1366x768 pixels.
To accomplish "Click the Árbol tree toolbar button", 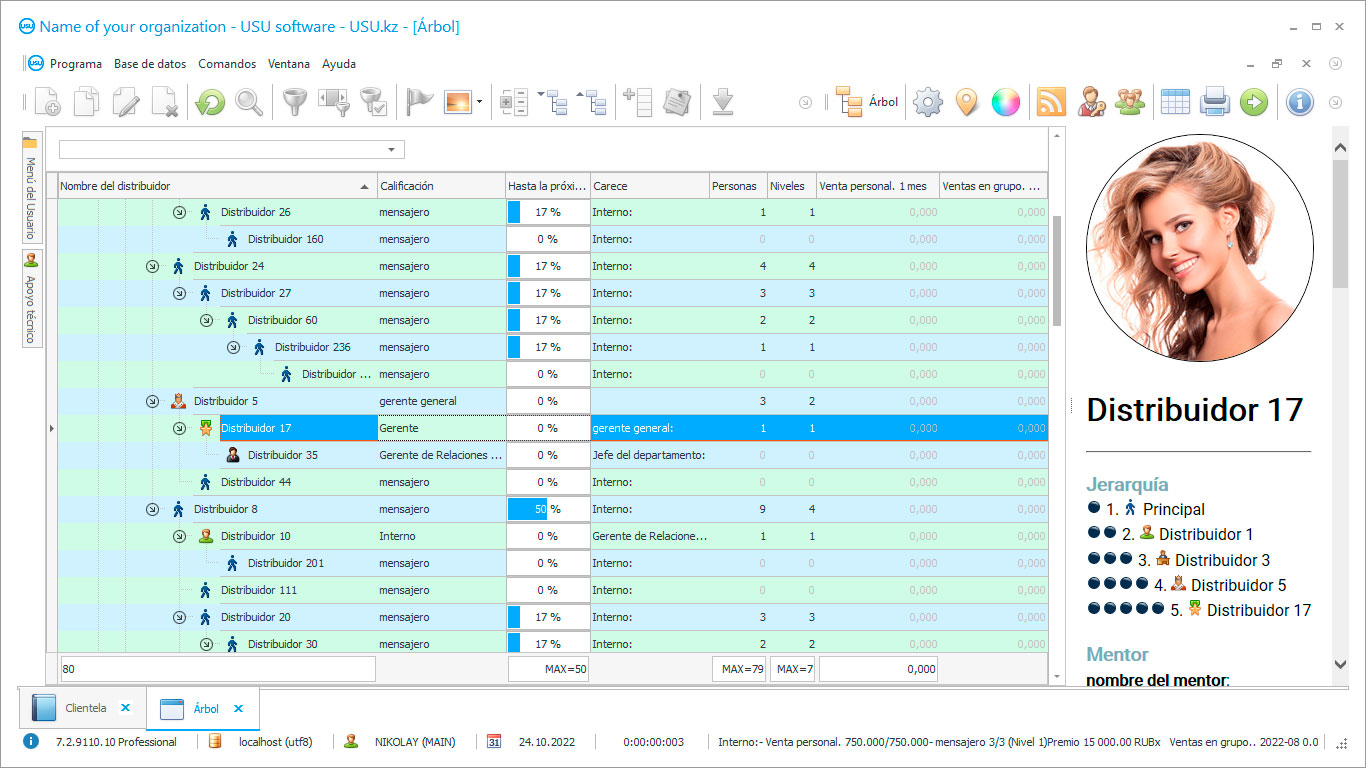I will click(867, 102).
